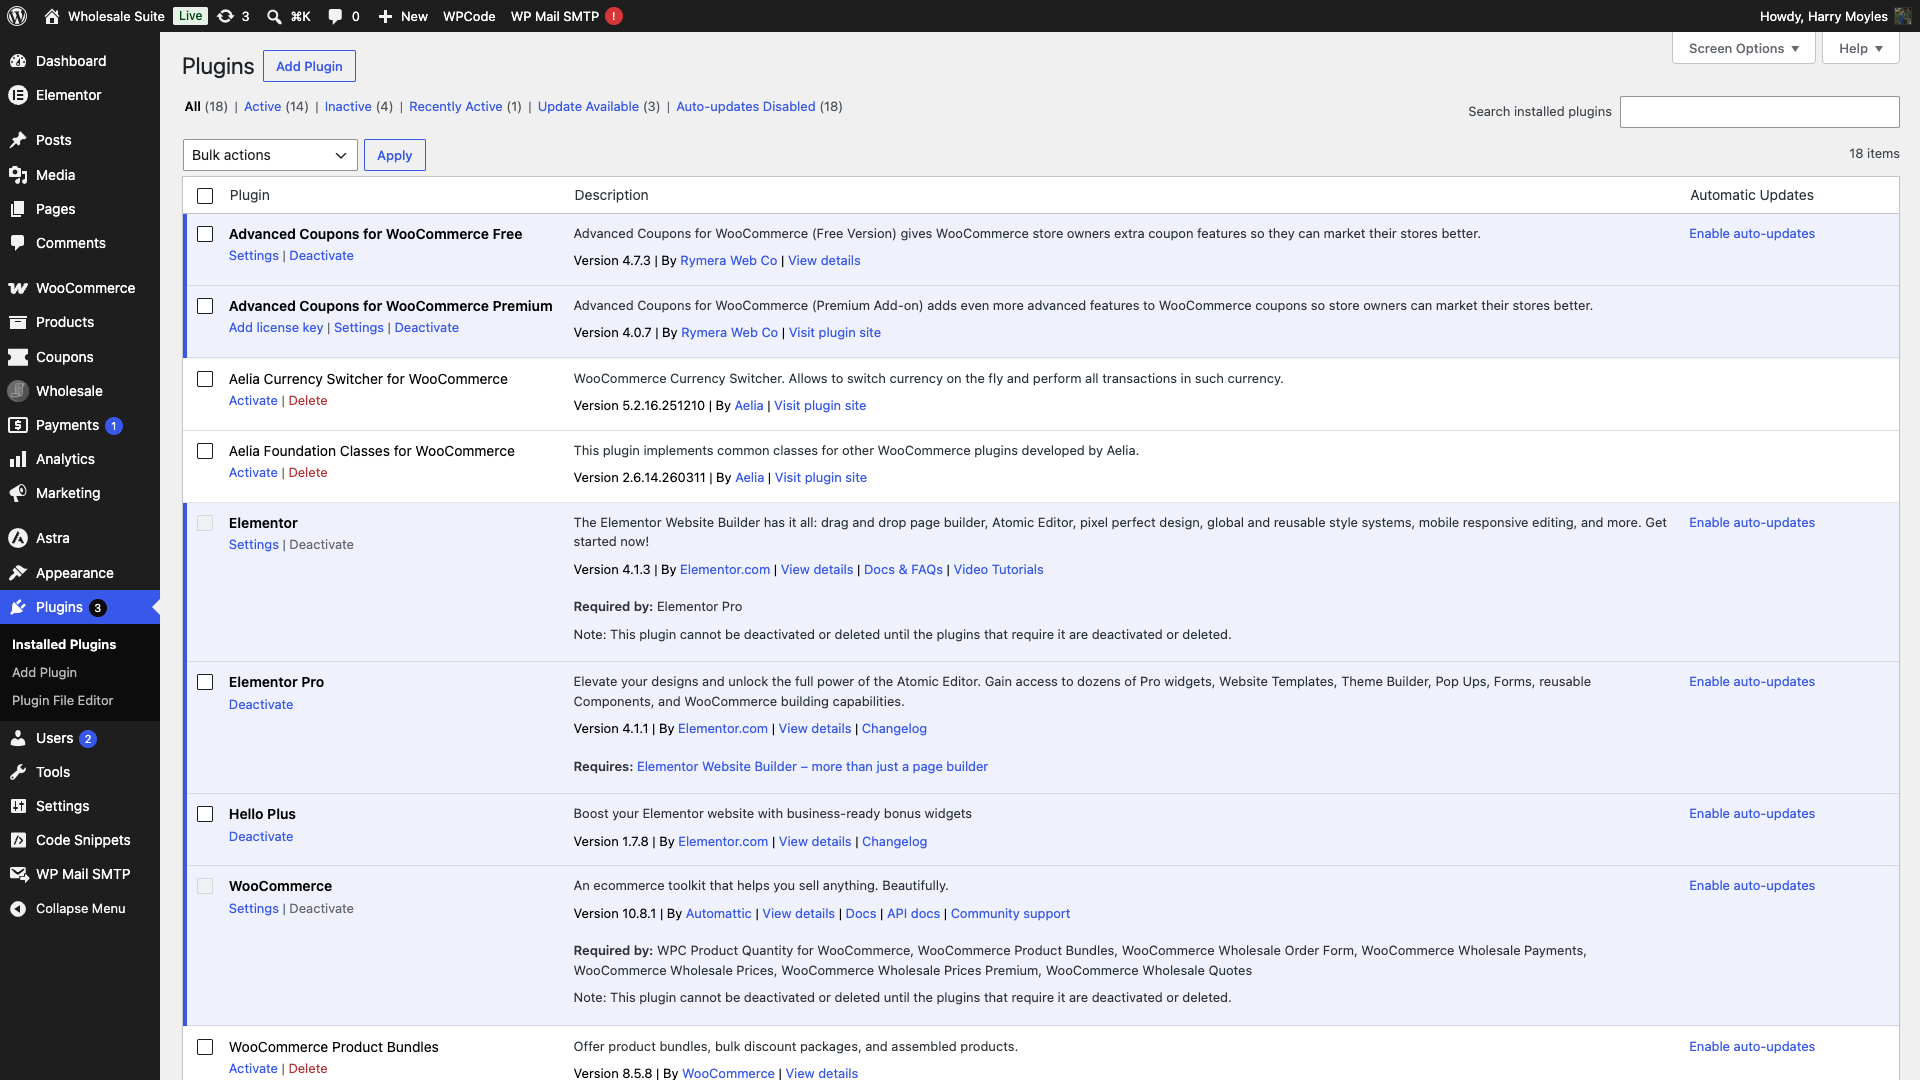Open user avatar next to Harry Moyles
The height and width of the screenshot is (1080, 1920).
click(x=1903, y=16)
